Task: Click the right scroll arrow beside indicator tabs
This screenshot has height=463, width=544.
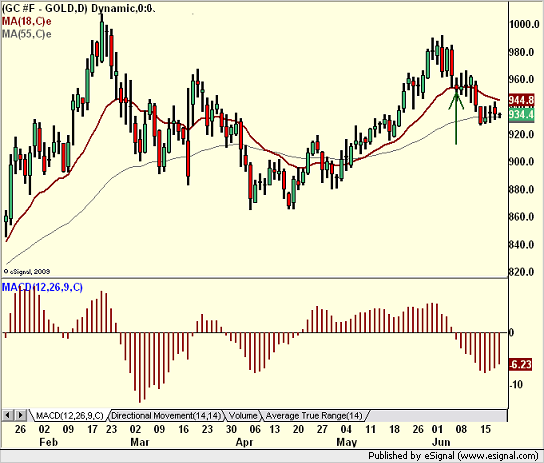Action: (x=20, y=415)
